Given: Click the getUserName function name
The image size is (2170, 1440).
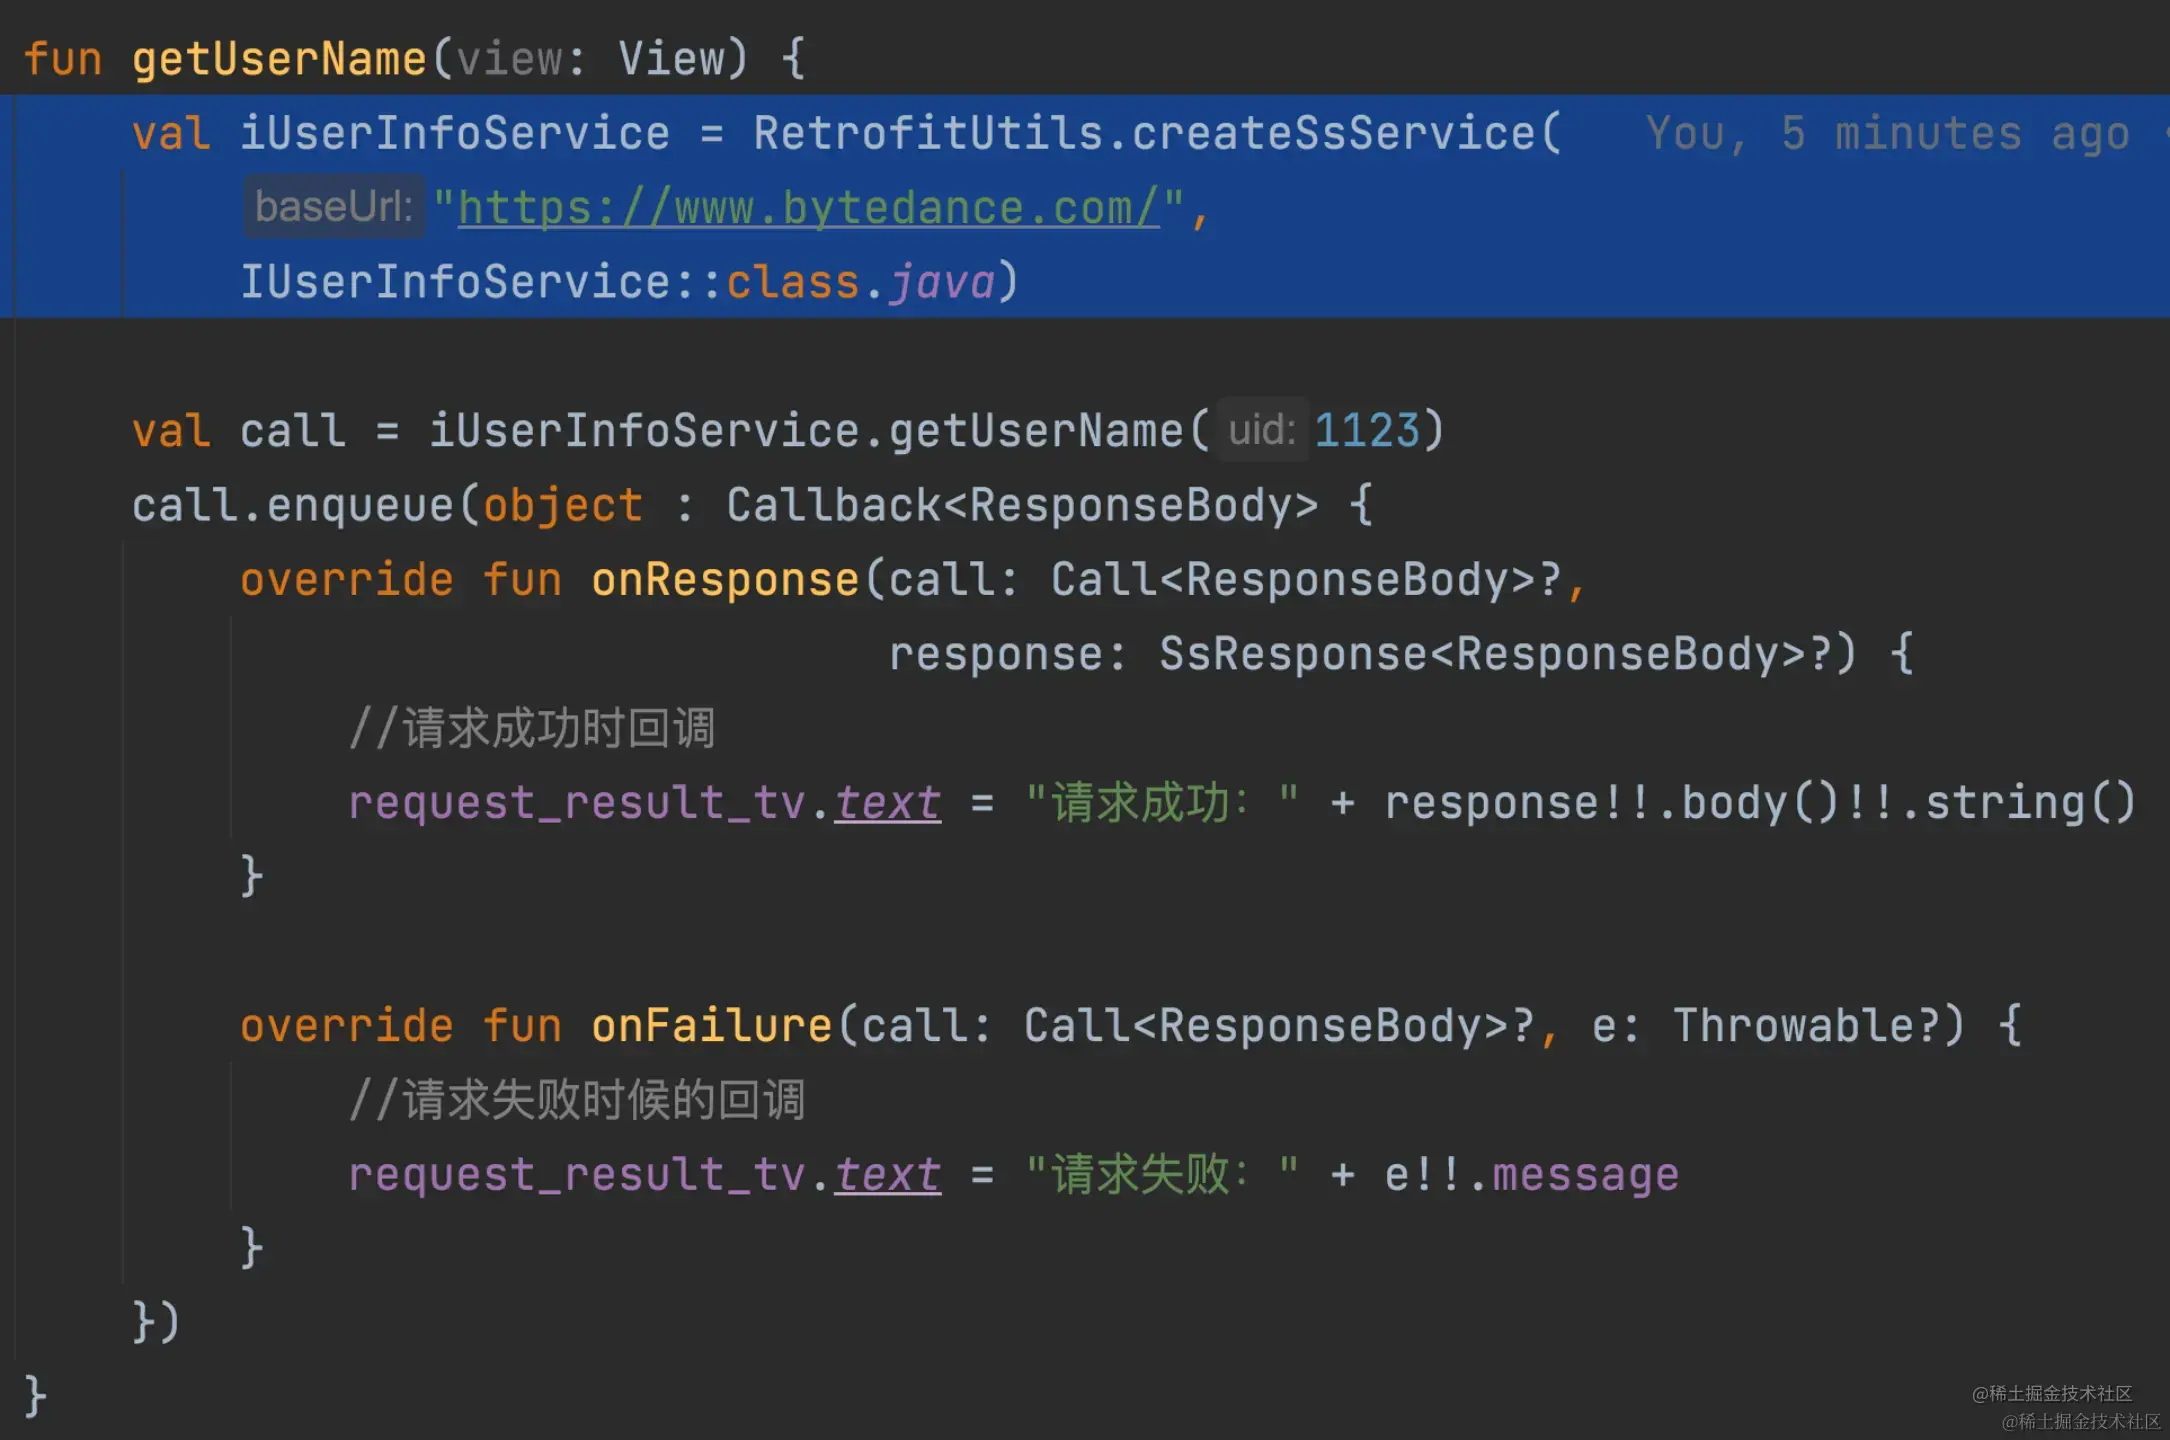Looking at the screenshot, I should click(279, 59).
